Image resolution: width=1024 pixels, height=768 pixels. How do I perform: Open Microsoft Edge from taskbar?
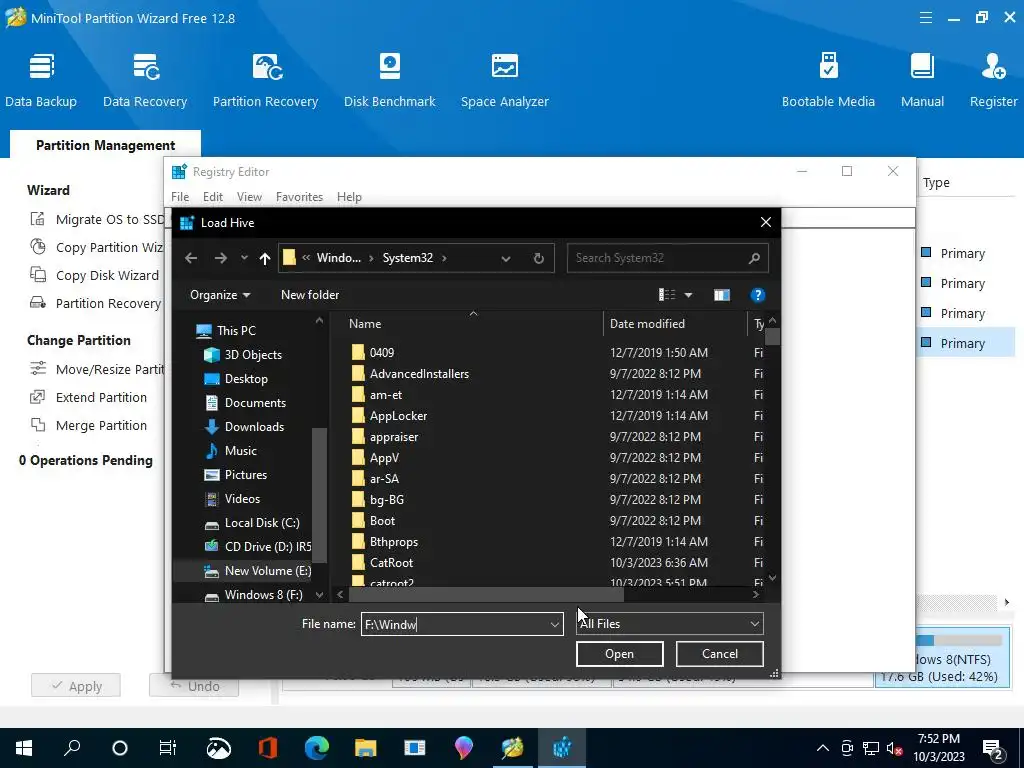pos(317,748)
